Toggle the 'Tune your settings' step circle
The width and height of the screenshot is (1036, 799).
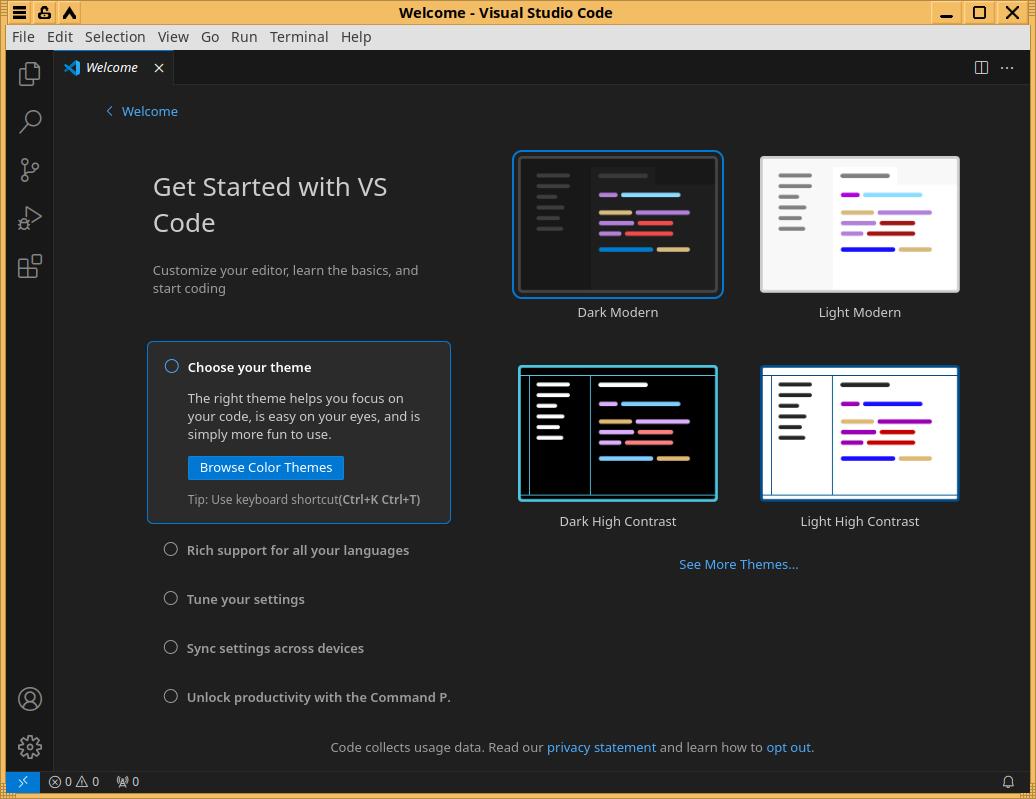pyautogui.click(x=171, y=598)
